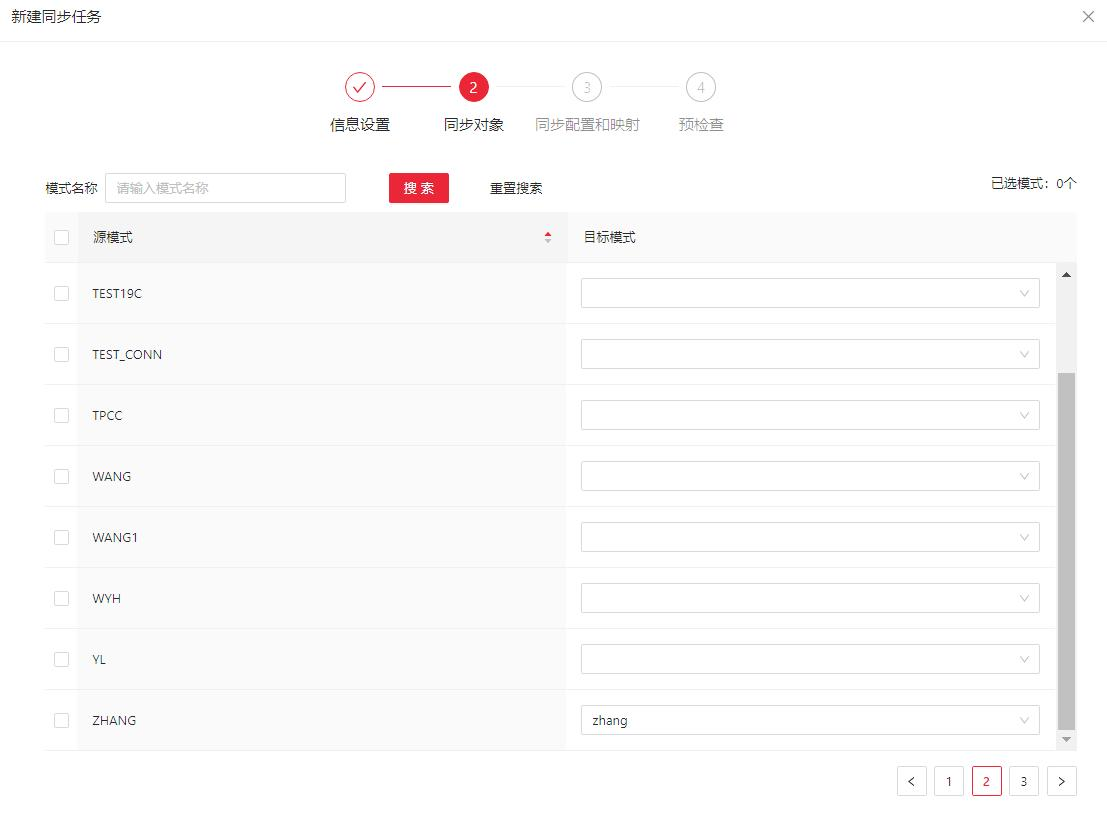Expand target schema dropdown for TPCC
Image resolution: width=1107 pixels, height=814 pixels.
point(810,415)
